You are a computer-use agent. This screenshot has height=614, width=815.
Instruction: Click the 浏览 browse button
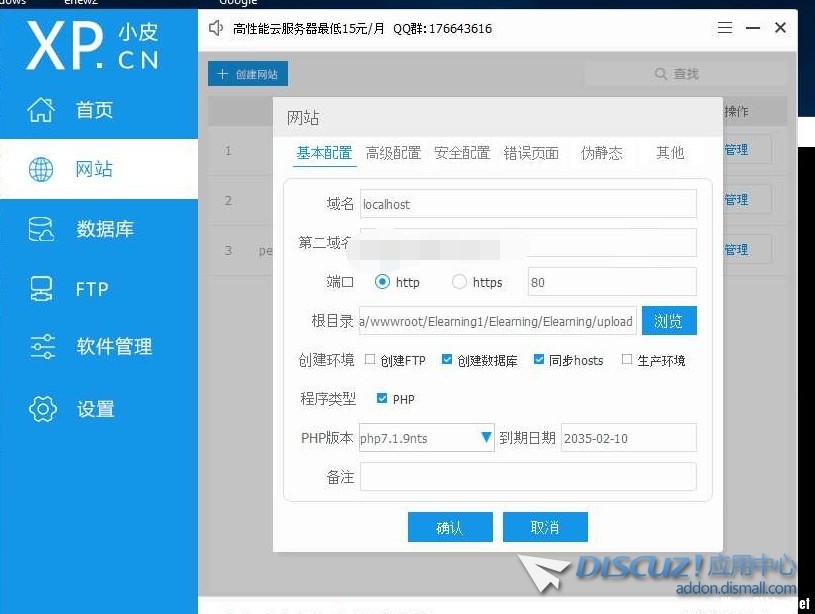tap(668, 321)
